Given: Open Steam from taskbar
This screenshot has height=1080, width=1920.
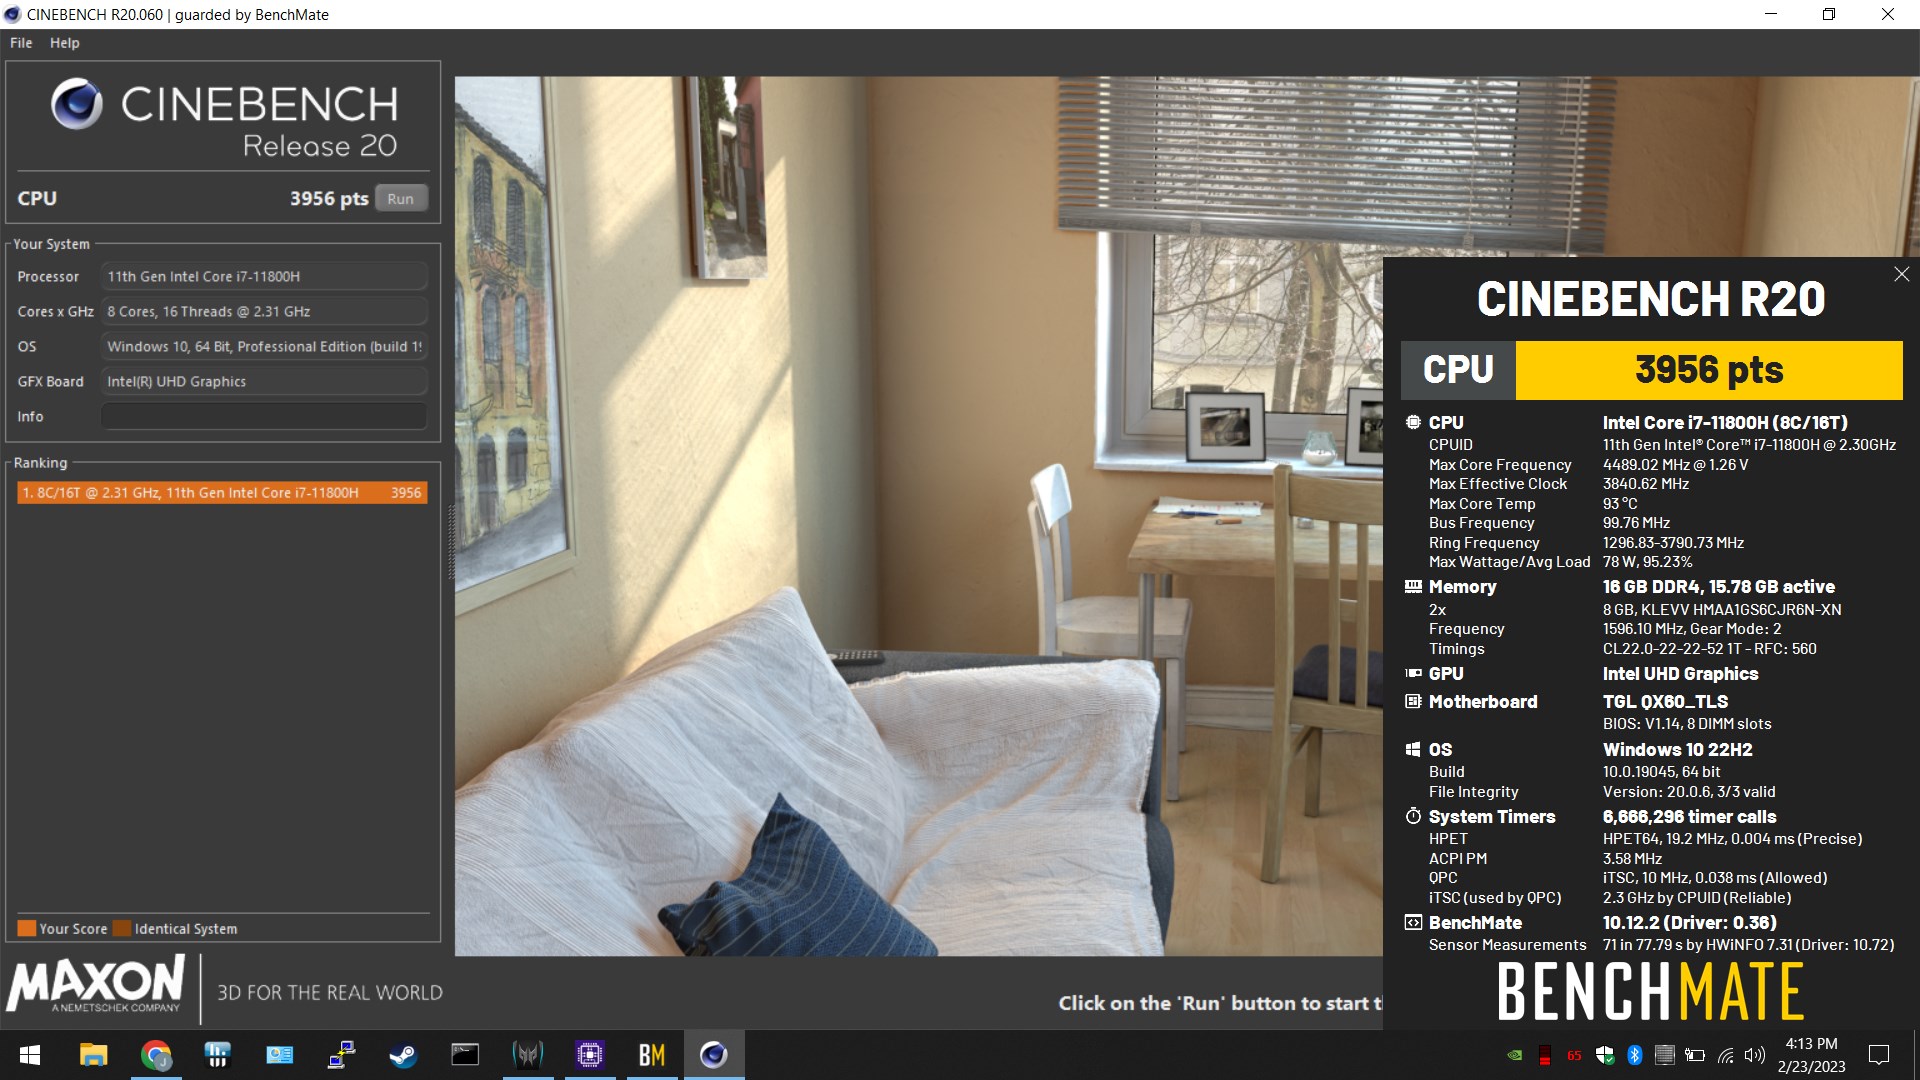Looking at the screenshot, I should pyautogui.click(x=403, y=1055).
